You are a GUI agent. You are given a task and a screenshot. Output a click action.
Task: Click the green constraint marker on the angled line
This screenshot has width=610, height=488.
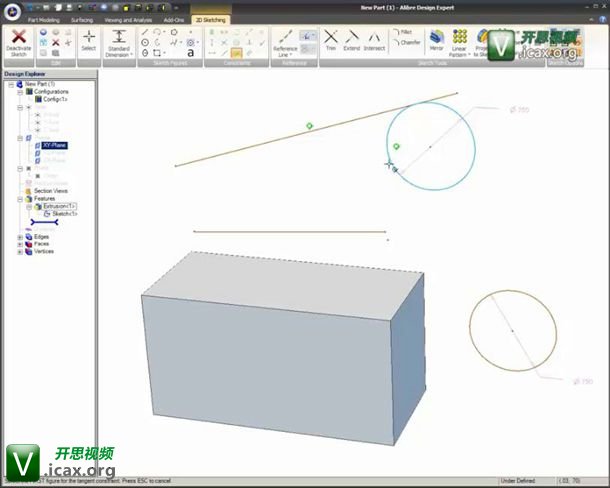tap(309, 126)
